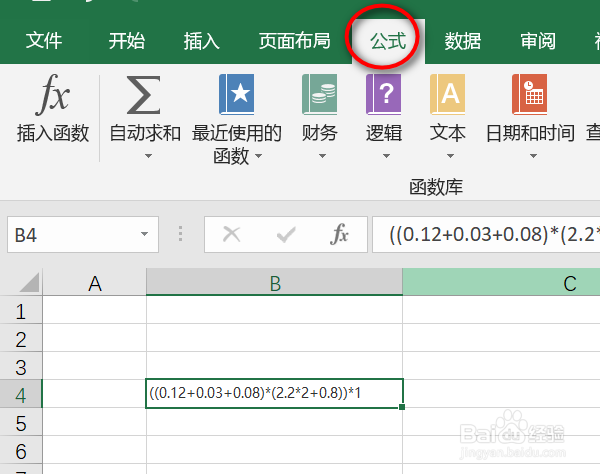Screen dimensions: 600x474
Task: Switch to the Insert (插入) tab
Action: click(202, 41)
